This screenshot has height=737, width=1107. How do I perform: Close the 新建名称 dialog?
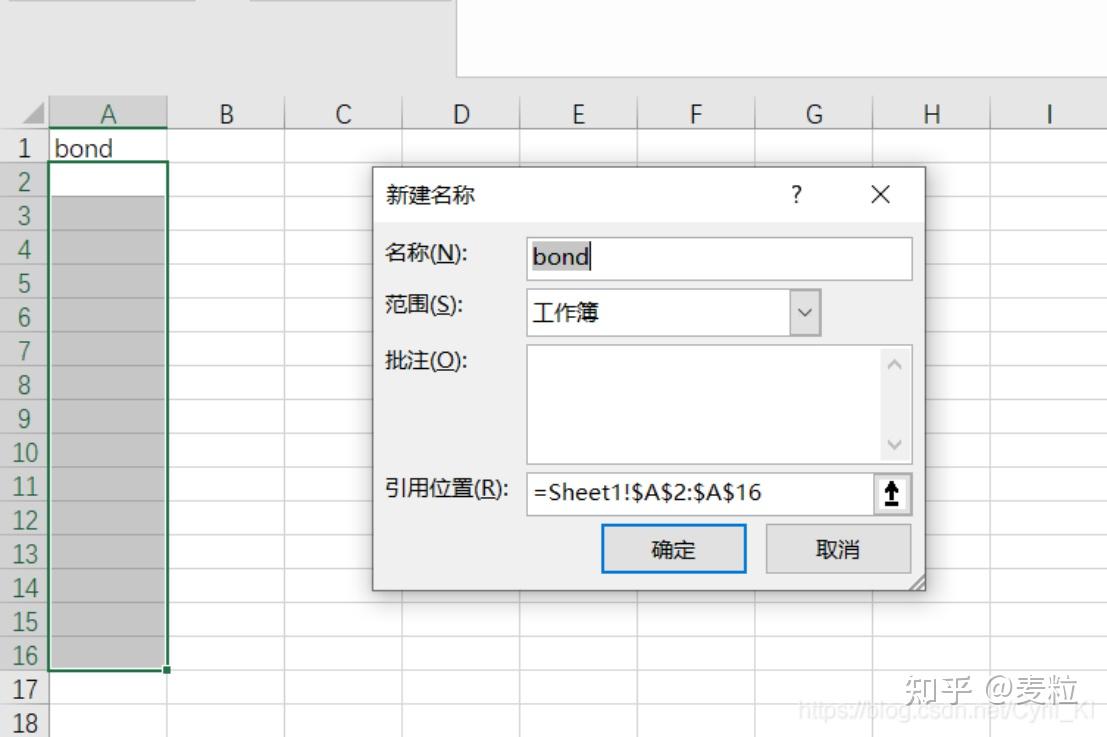pyautogui.click(x=879, y=194)
